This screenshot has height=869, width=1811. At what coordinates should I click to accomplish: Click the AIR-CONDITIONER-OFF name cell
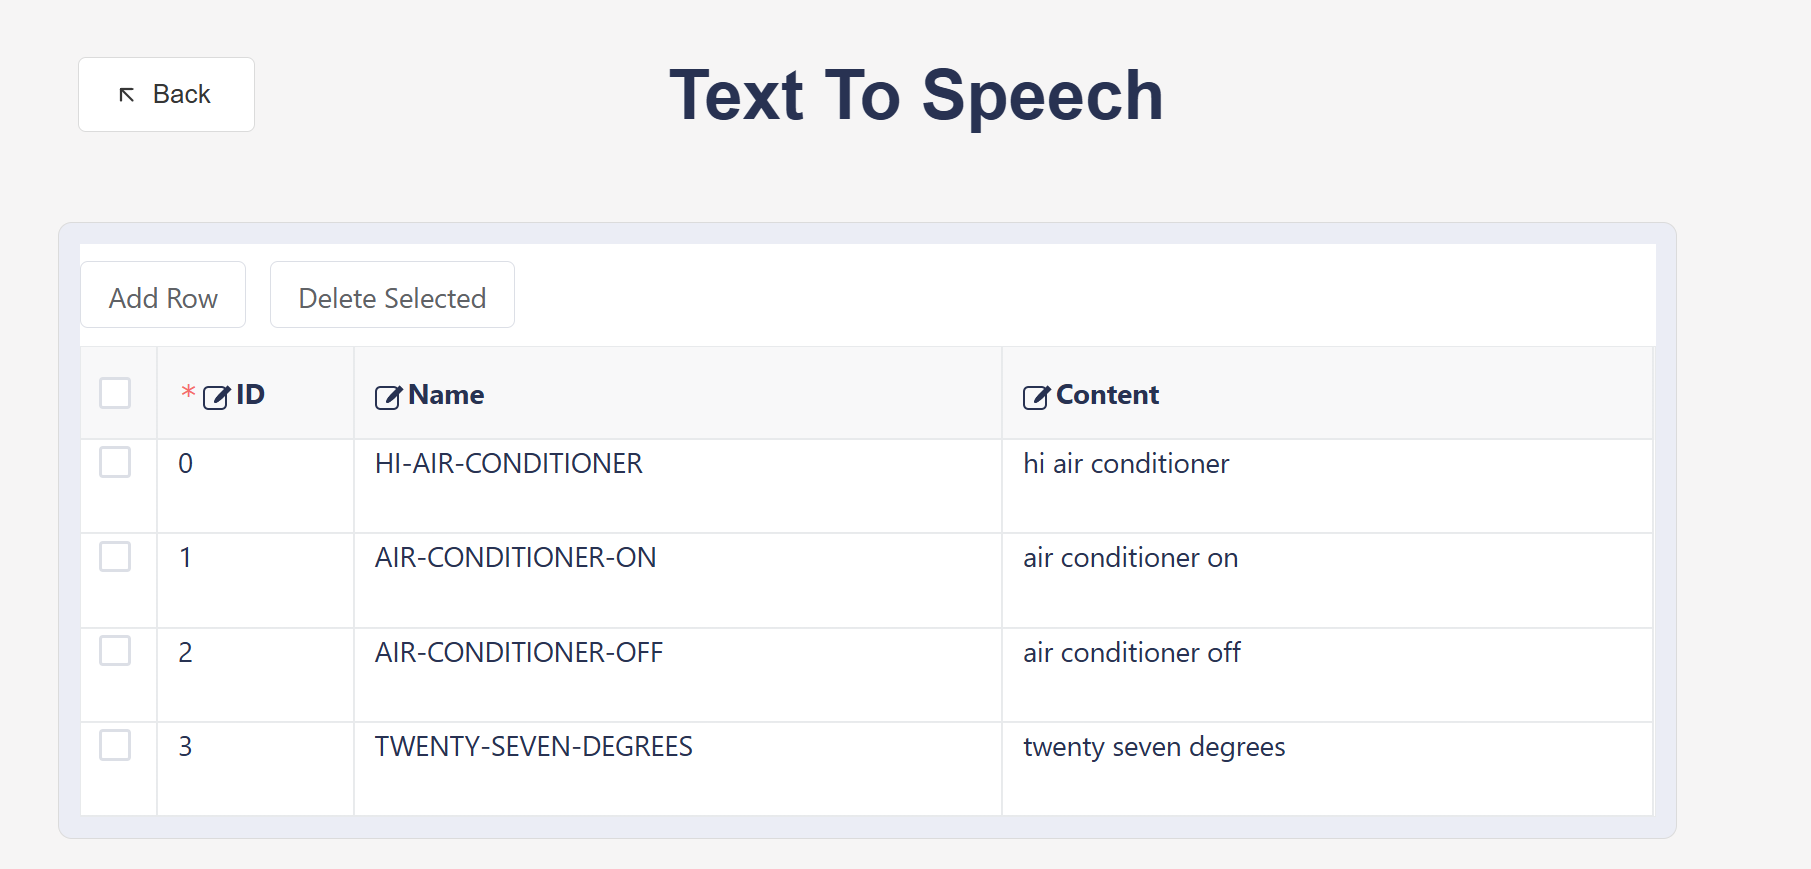(x=518, y=653)
